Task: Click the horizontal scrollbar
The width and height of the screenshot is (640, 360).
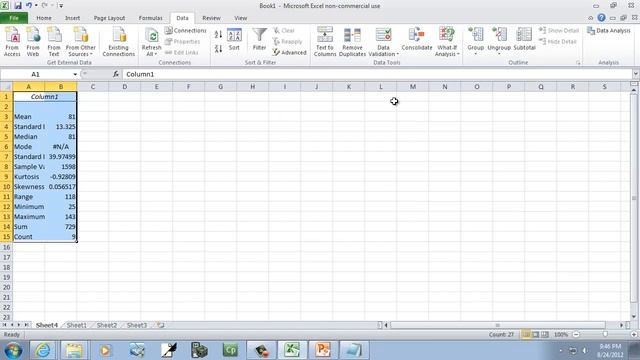Action: (498, 325)
